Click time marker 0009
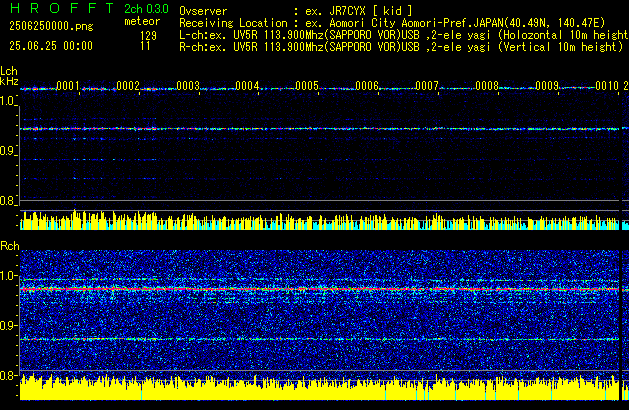Viewport: 629px width, 410px height. (547, 85)
